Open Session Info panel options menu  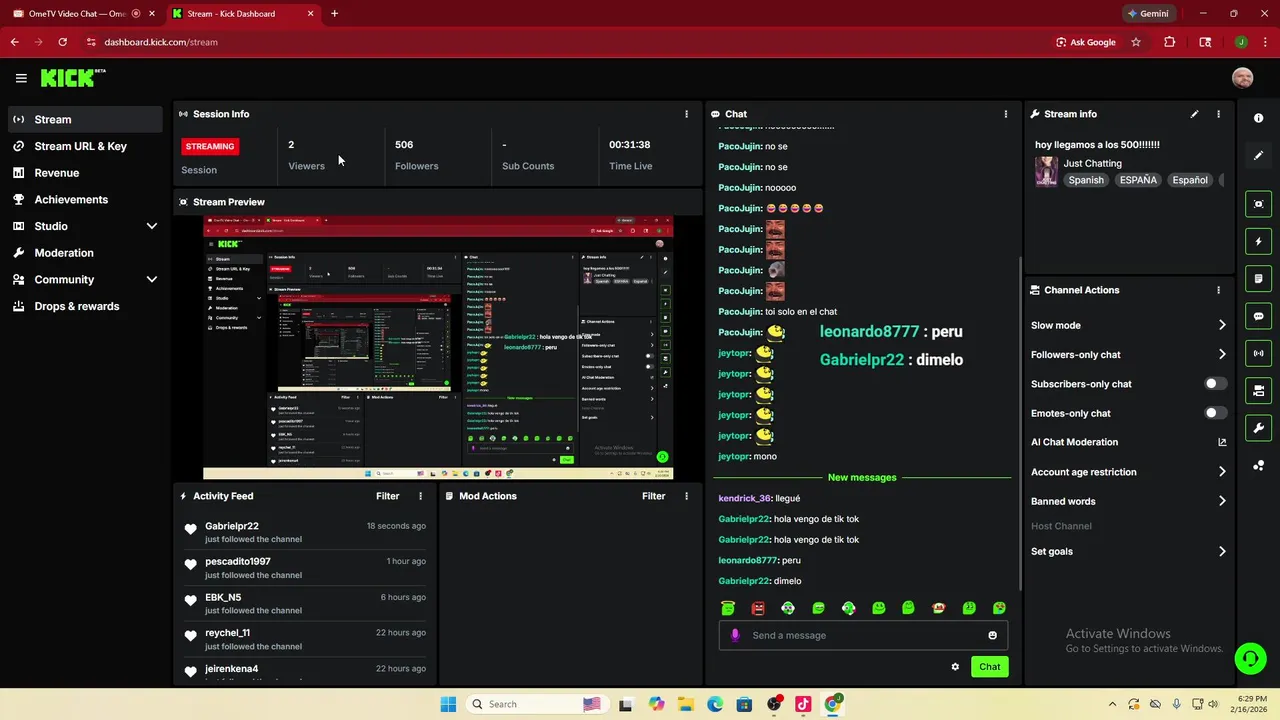[x=686, y=114]
